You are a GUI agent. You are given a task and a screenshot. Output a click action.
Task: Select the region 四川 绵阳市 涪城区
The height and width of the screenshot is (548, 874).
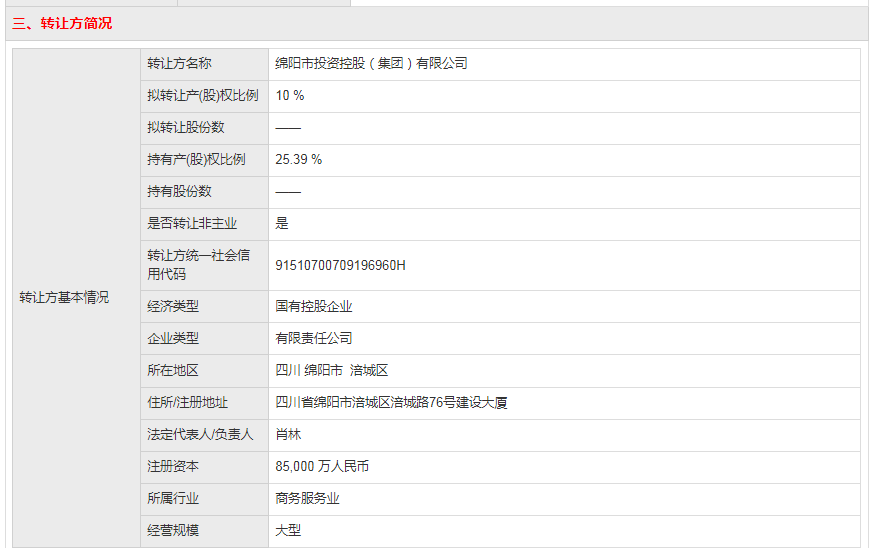(x=332, y=370)
